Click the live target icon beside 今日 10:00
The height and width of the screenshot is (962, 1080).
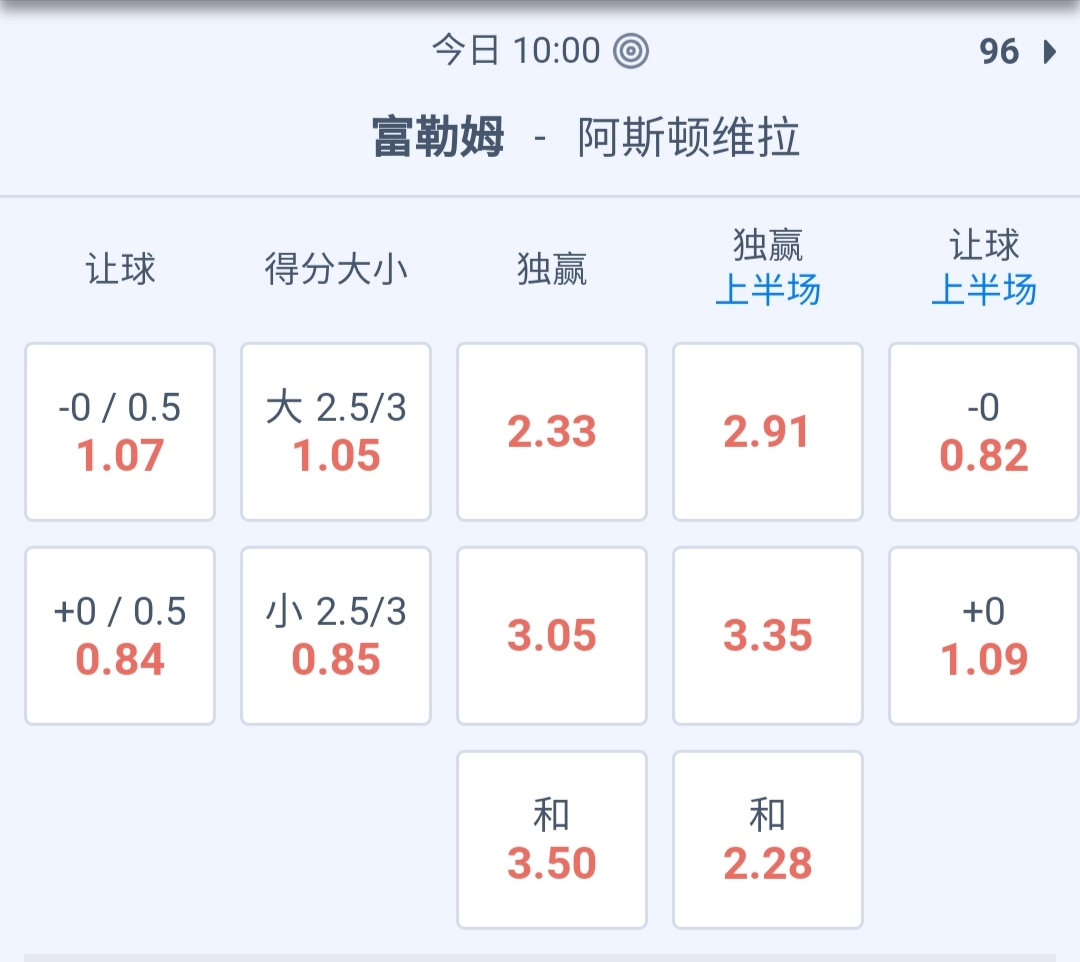click(631, 51)
